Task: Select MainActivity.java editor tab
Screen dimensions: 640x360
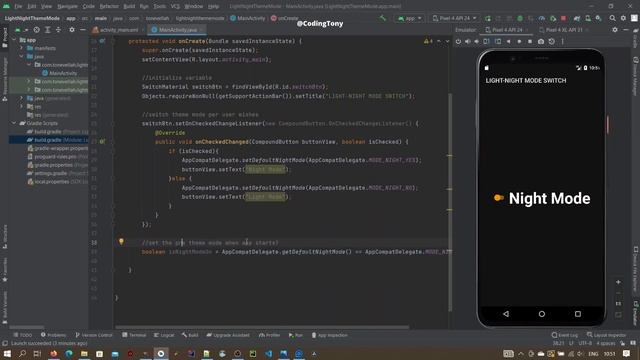Action: click(x=177, y=30)
